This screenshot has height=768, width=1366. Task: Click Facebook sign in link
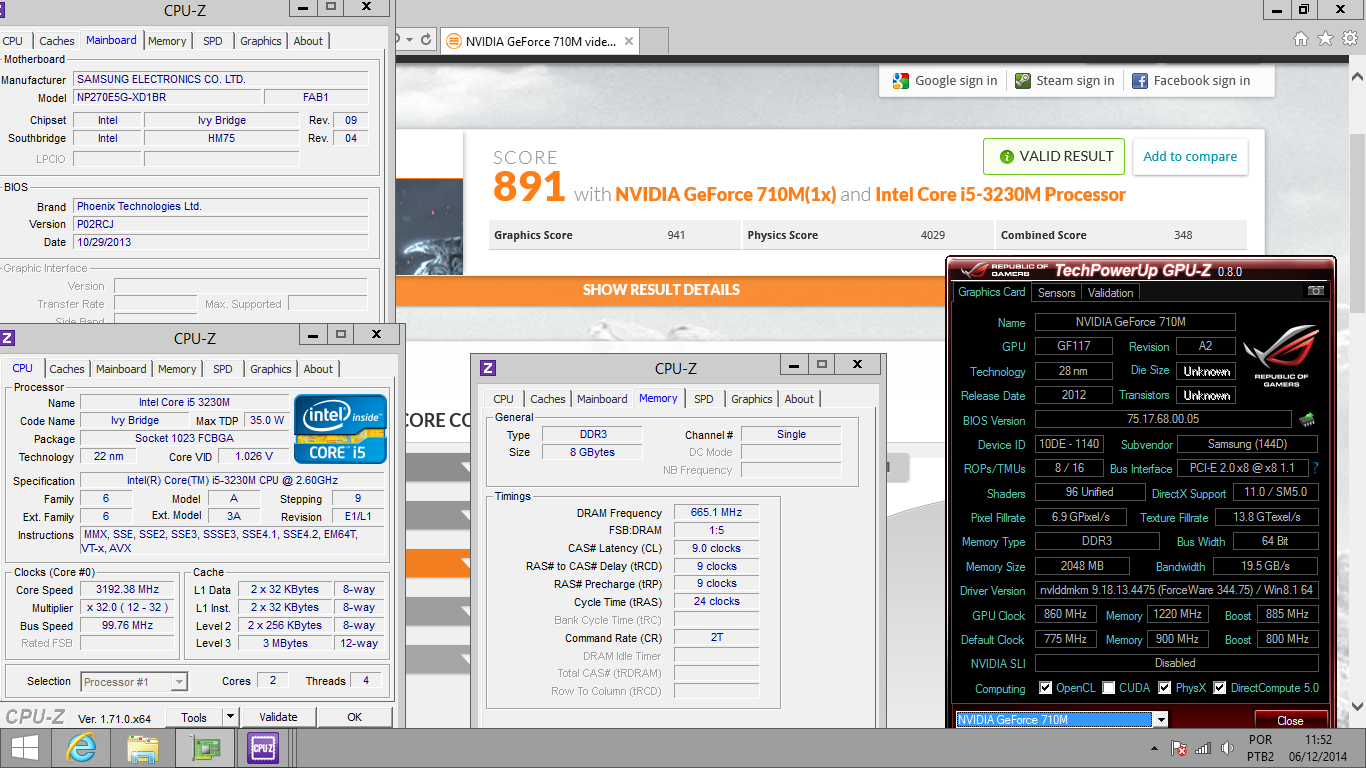(1190, 81)
